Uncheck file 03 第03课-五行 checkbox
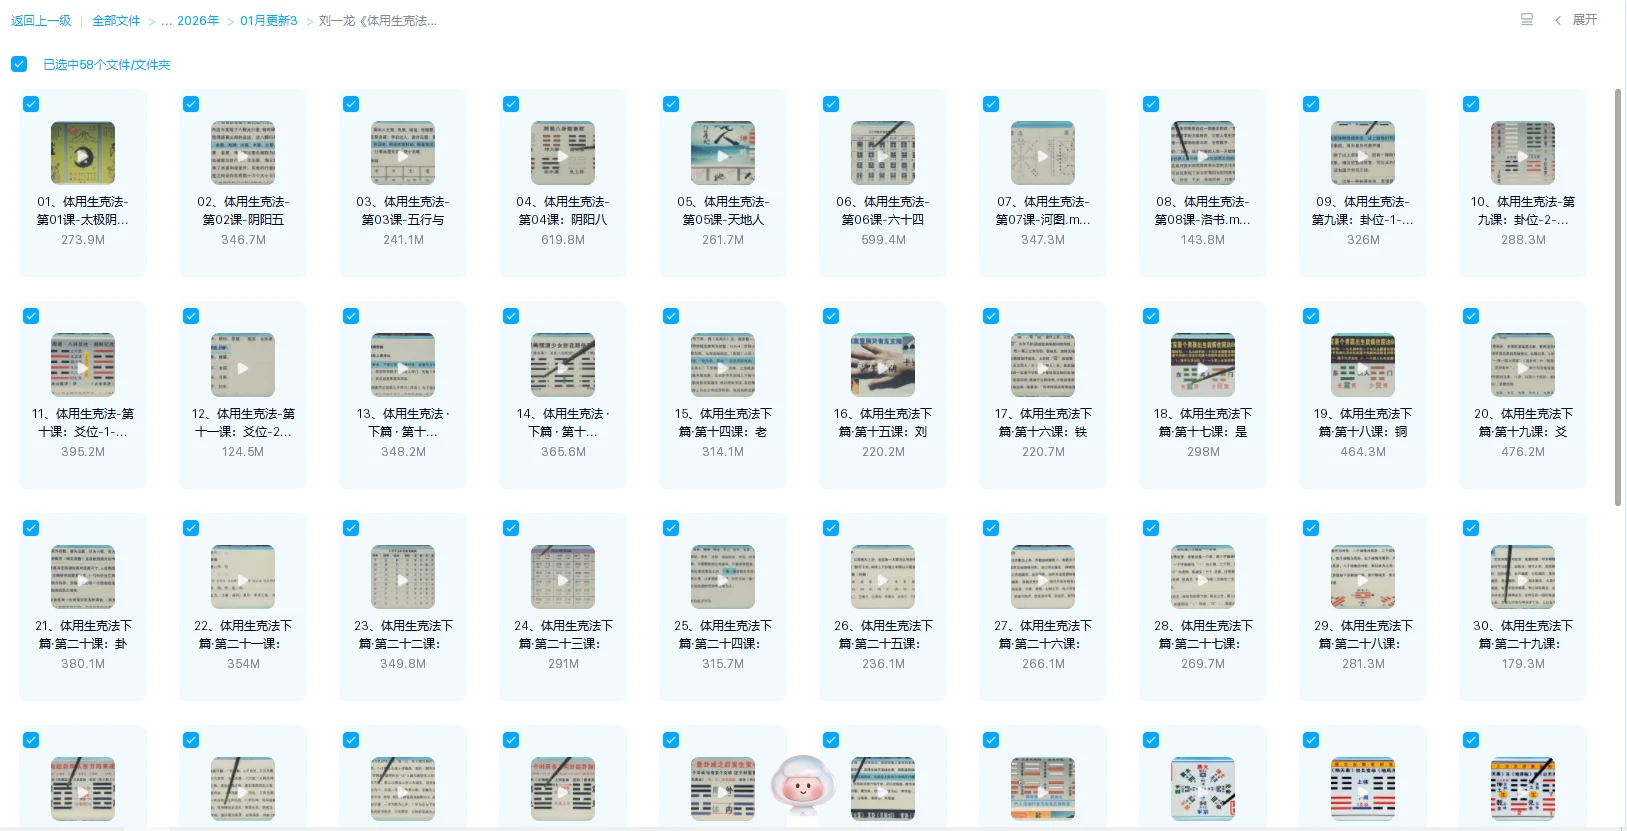The height and width of the screenshot is (831, 1627). (351, 104)
